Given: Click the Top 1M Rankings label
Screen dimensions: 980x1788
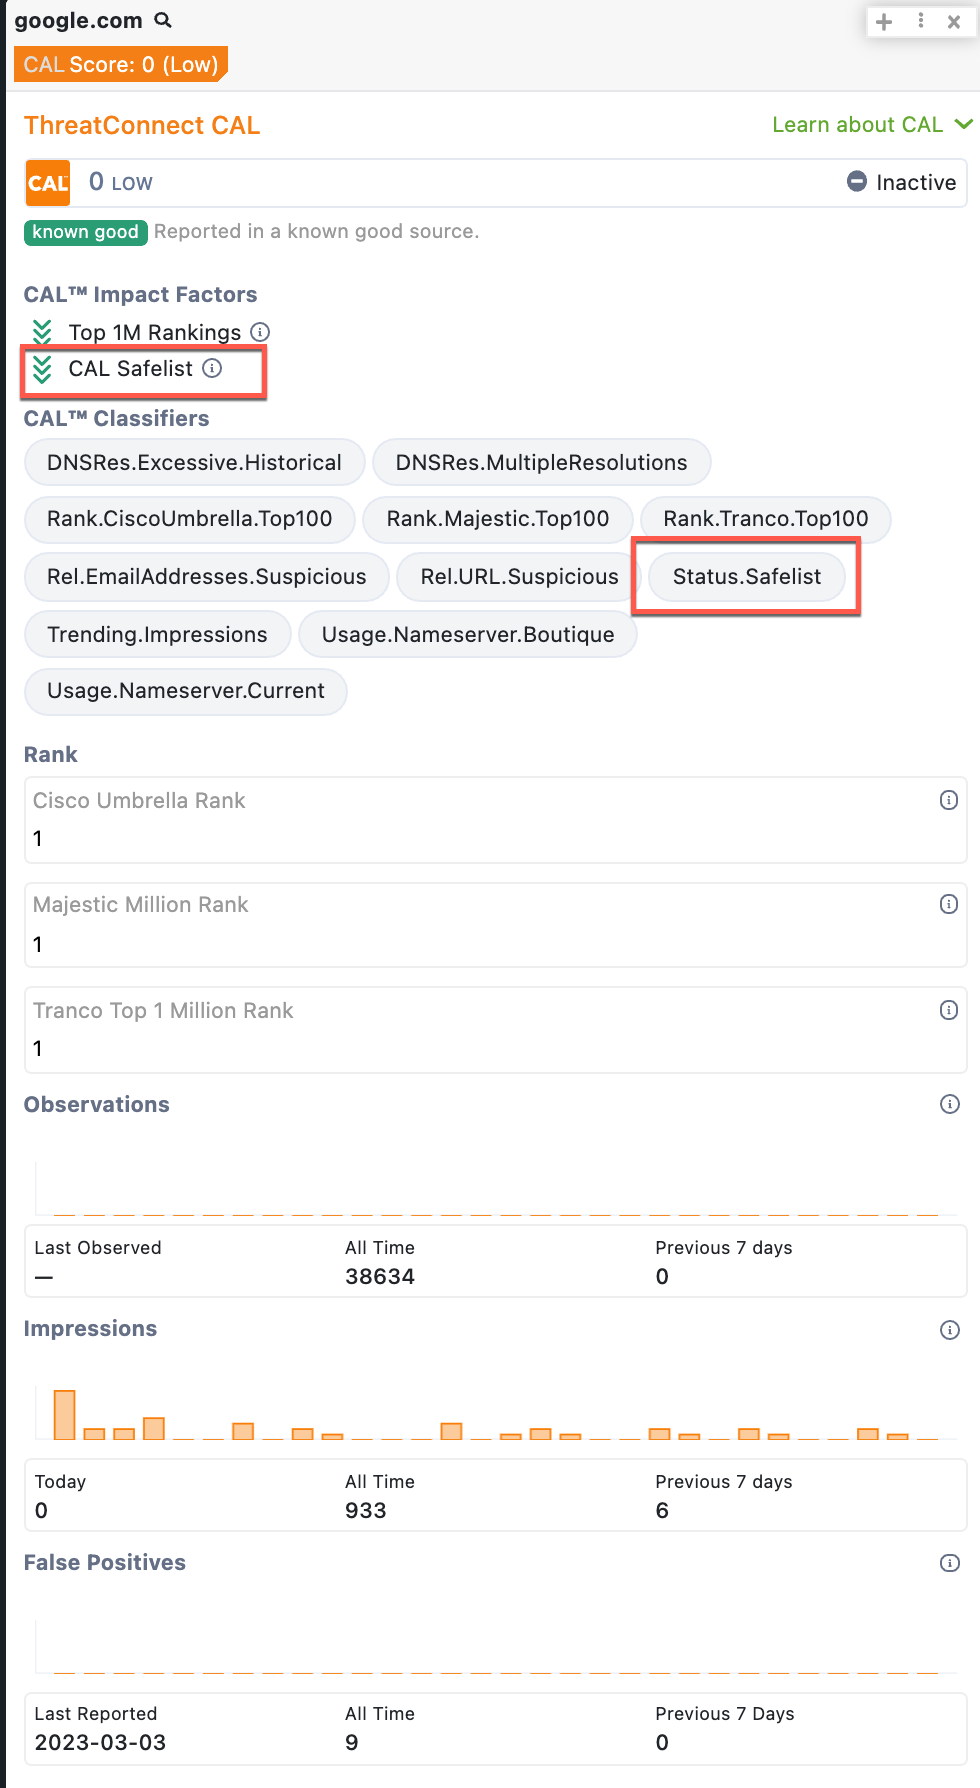Looking at the screenshot, I should click(x=155, y=332).
